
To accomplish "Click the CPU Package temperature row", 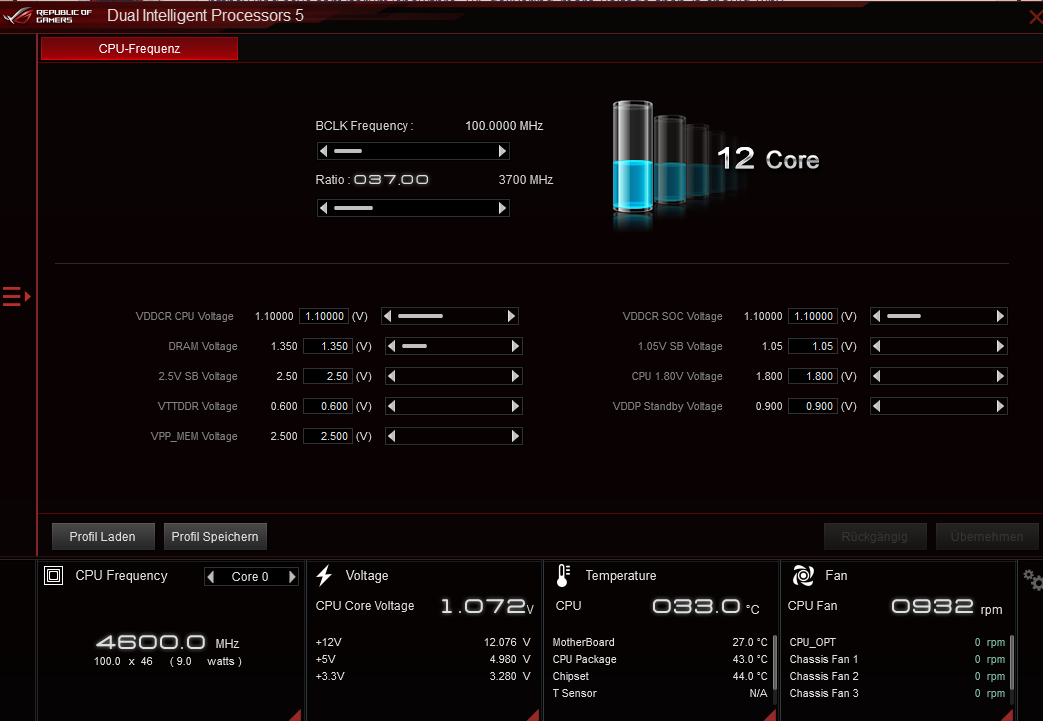I will coord(660,659).
